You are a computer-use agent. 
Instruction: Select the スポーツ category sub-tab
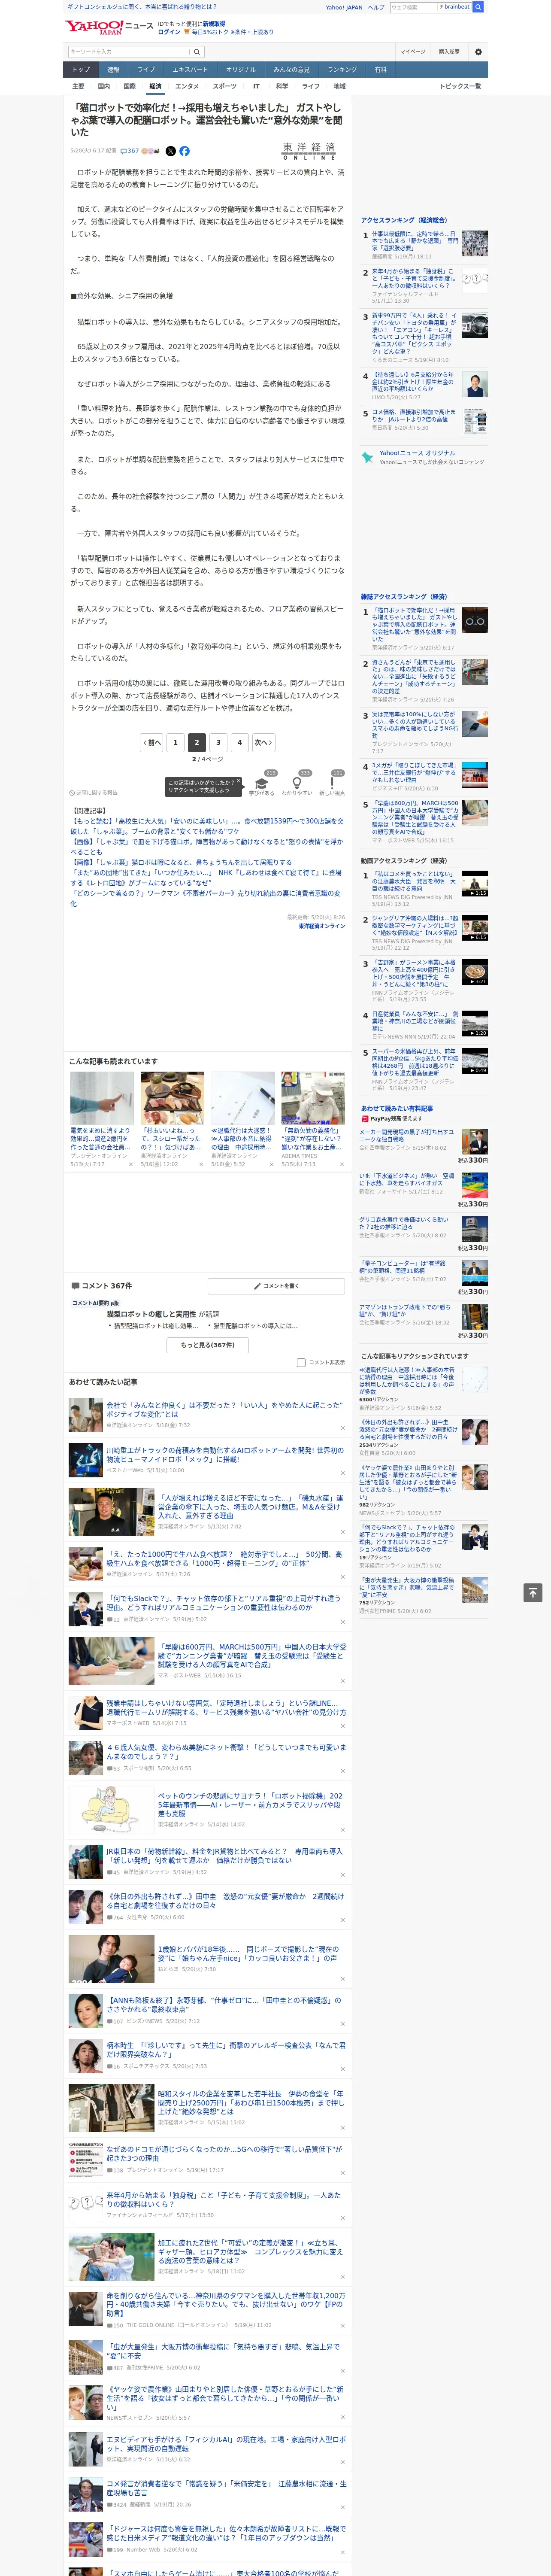pos(225,87)
